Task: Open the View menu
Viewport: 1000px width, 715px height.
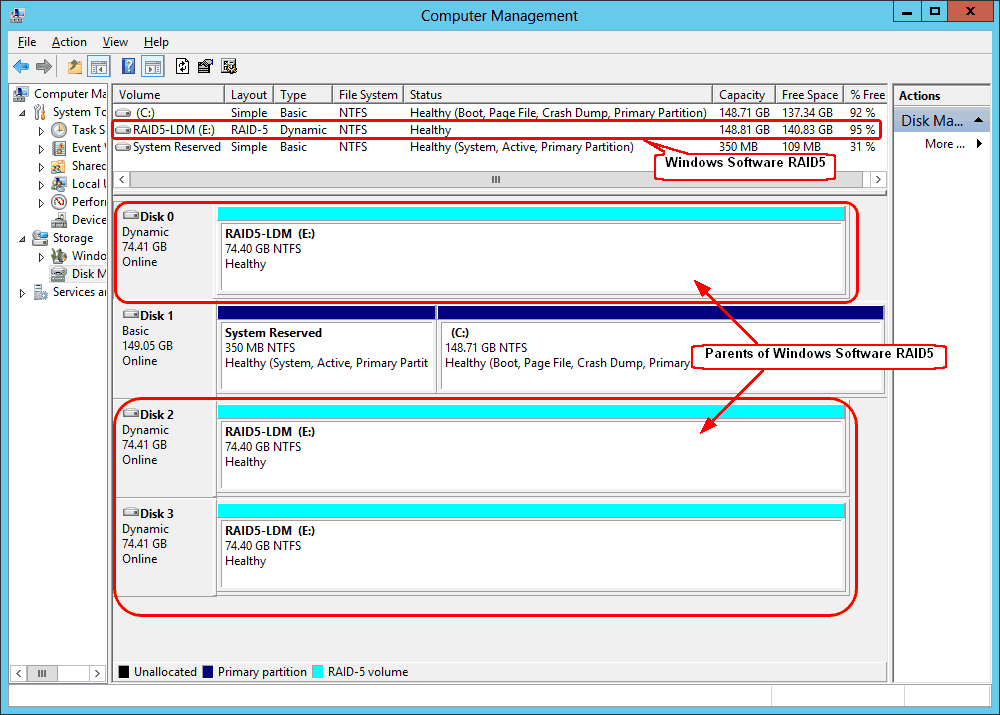Action: tap(115, 41)
